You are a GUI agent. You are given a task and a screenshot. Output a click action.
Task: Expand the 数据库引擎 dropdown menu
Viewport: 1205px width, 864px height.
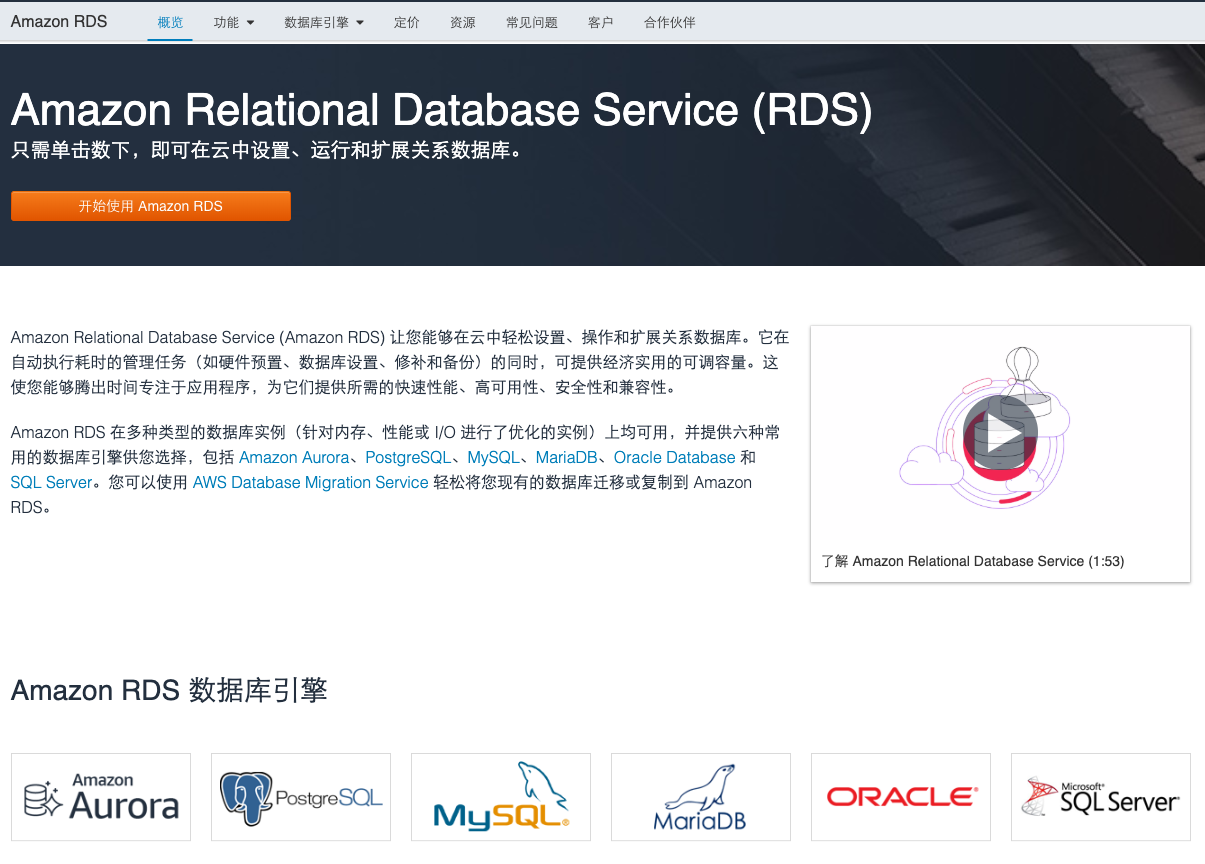(x=324, y=22)
